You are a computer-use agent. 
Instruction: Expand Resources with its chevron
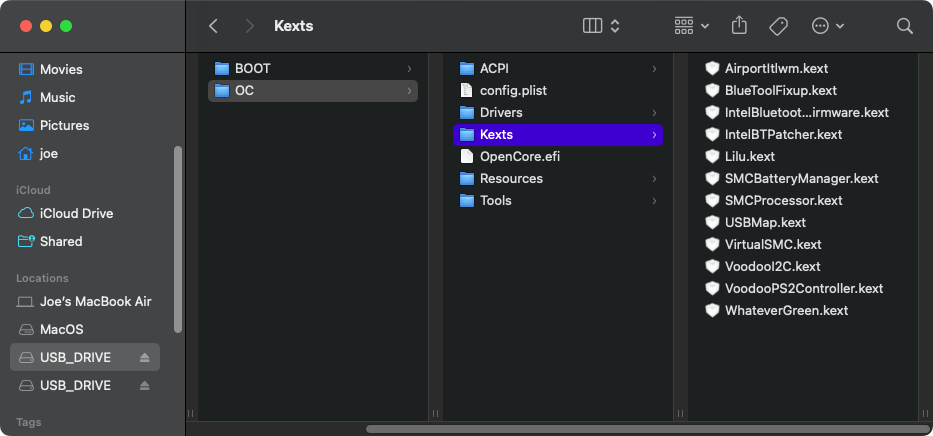click(x=655, y=179)
